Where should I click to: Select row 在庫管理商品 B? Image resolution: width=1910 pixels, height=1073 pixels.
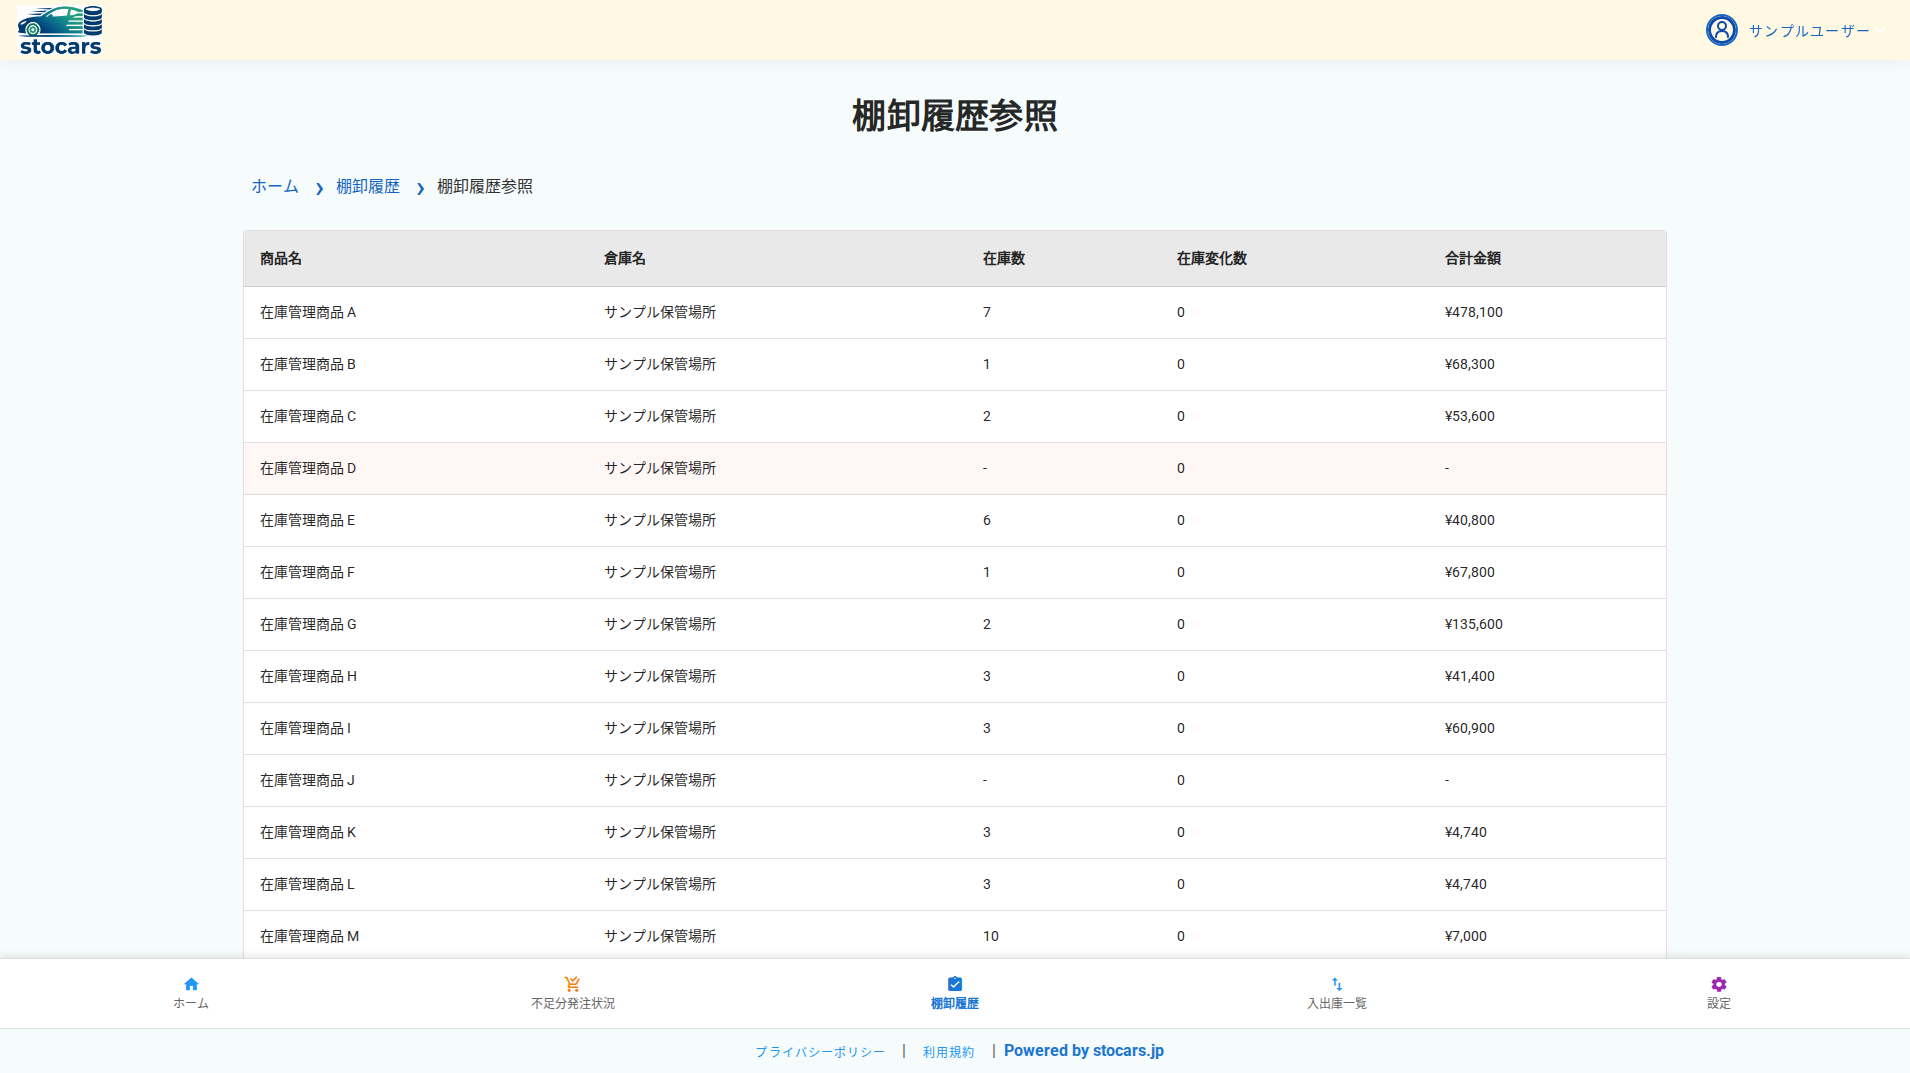click(x=955, y=364)
